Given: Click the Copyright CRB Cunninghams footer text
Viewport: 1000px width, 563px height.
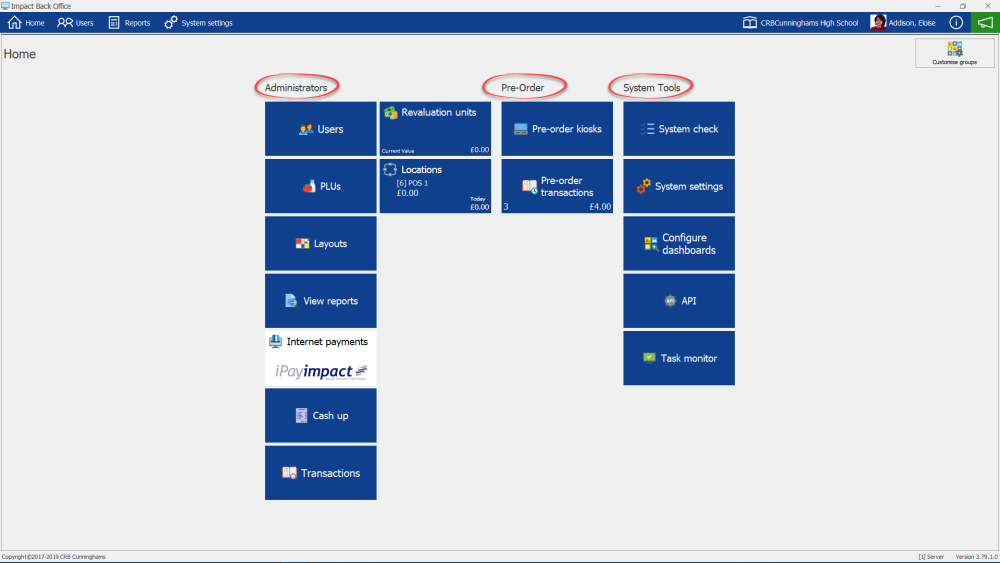Looking at the screenshot, I should click(54, 557).
